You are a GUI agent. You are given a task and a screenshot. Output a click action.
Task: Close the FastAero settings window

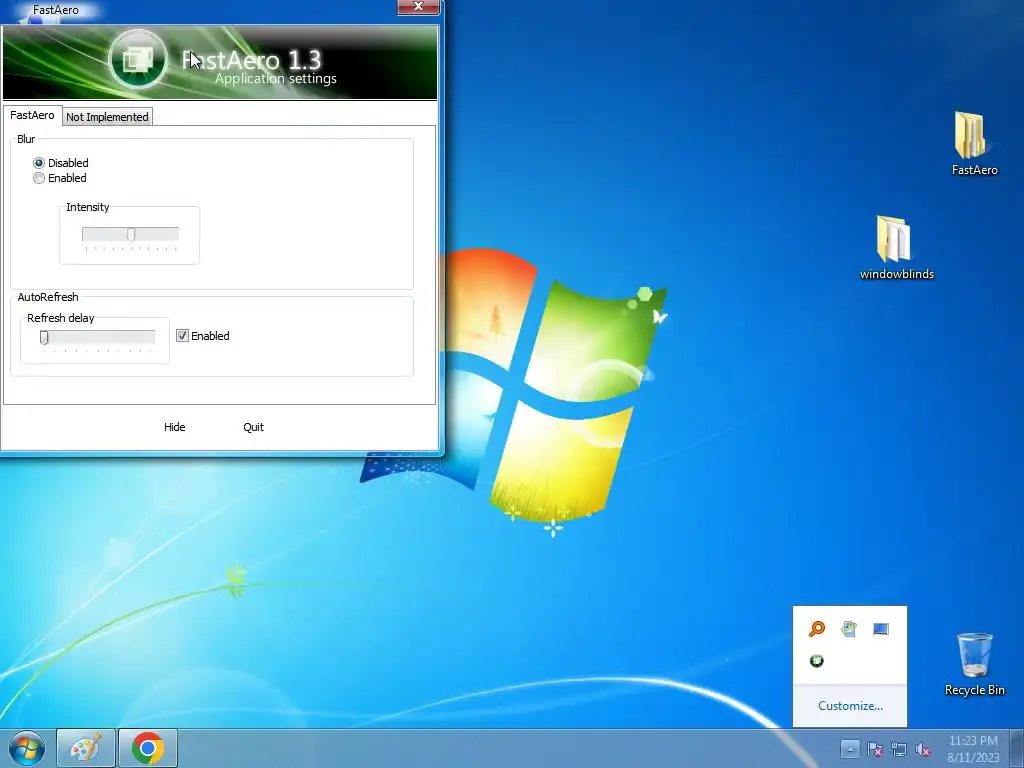coord(419,7)
